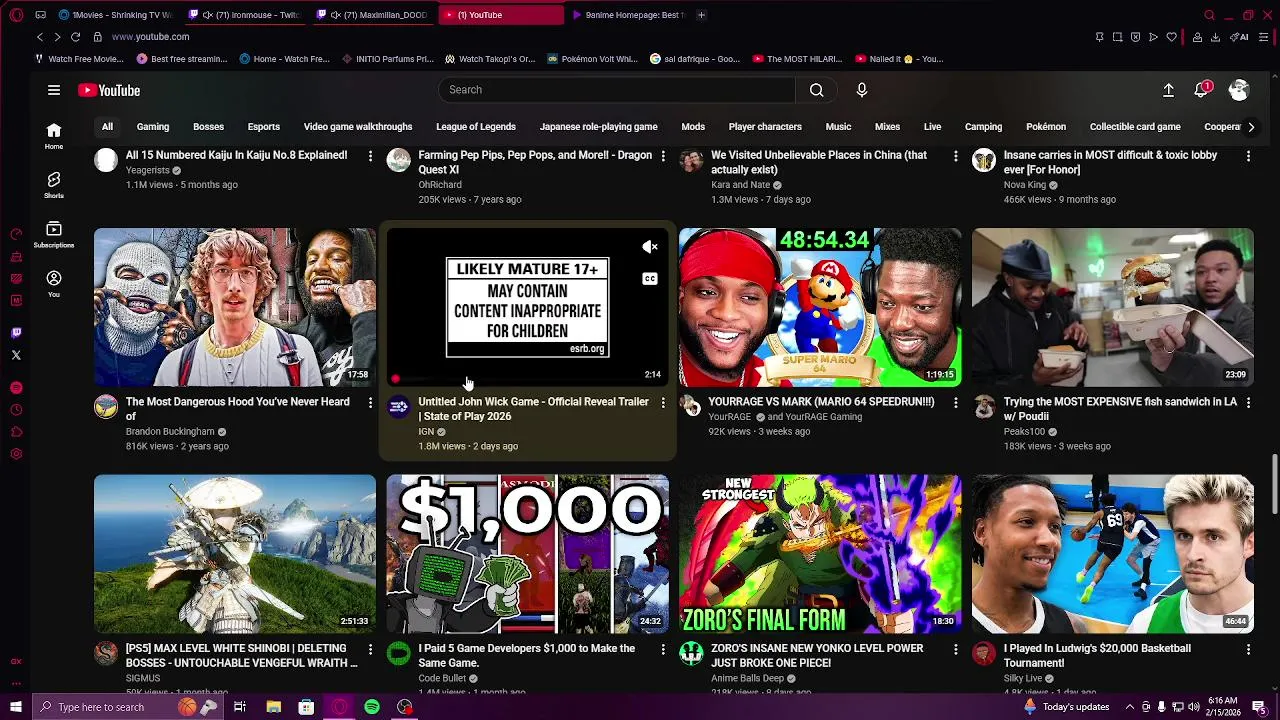Viewport: 1280px width, 720px height.
Task: Open options for Zoro's Yonko power video
Action: (x=955, y=649)
